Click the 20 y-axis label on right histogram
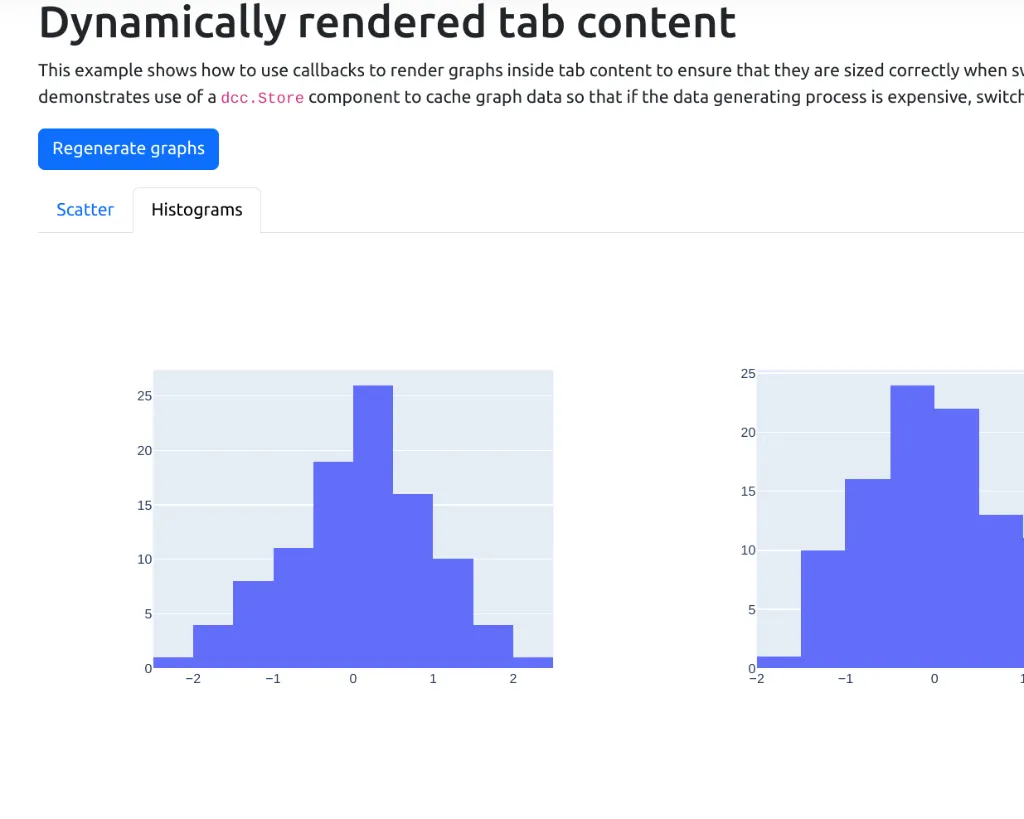The image size is (1024, 819). pyautogui.click(x=748, y=433)
